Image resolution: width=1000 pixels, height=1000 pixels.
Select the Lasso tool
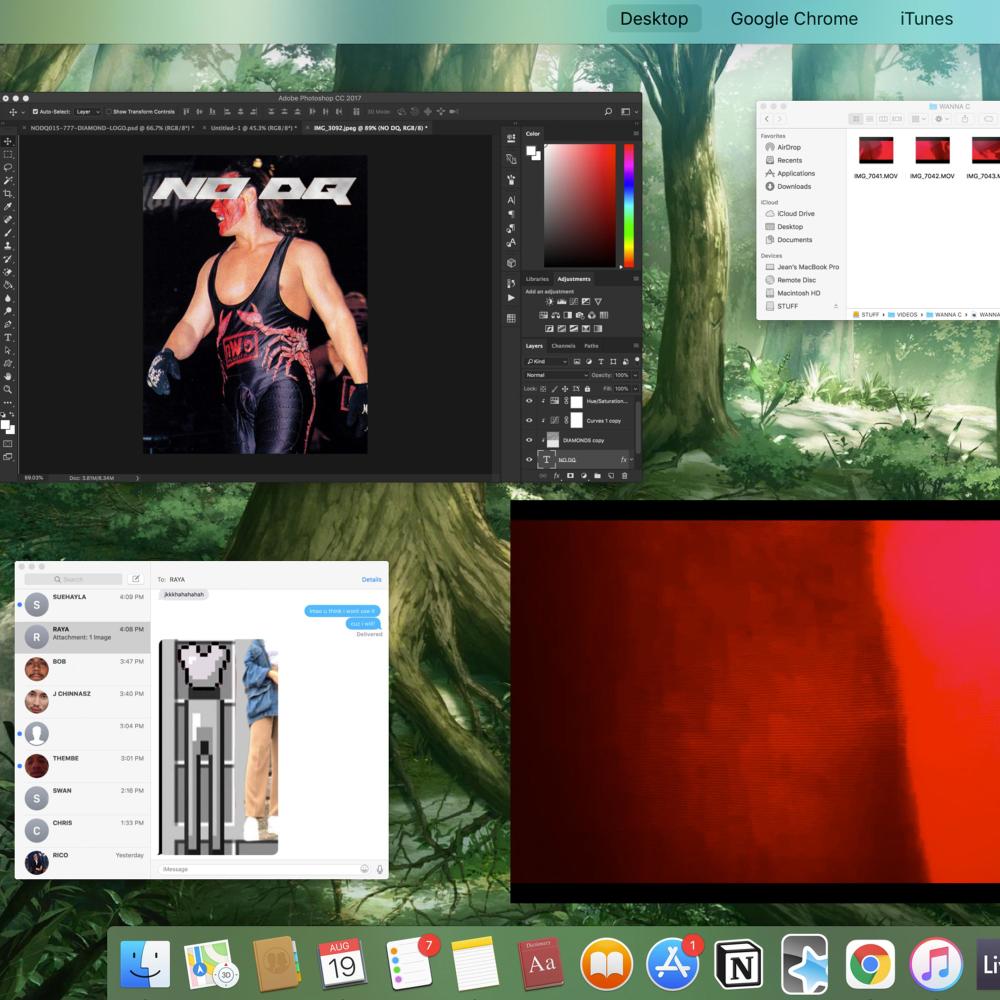[x=8, y=168]
